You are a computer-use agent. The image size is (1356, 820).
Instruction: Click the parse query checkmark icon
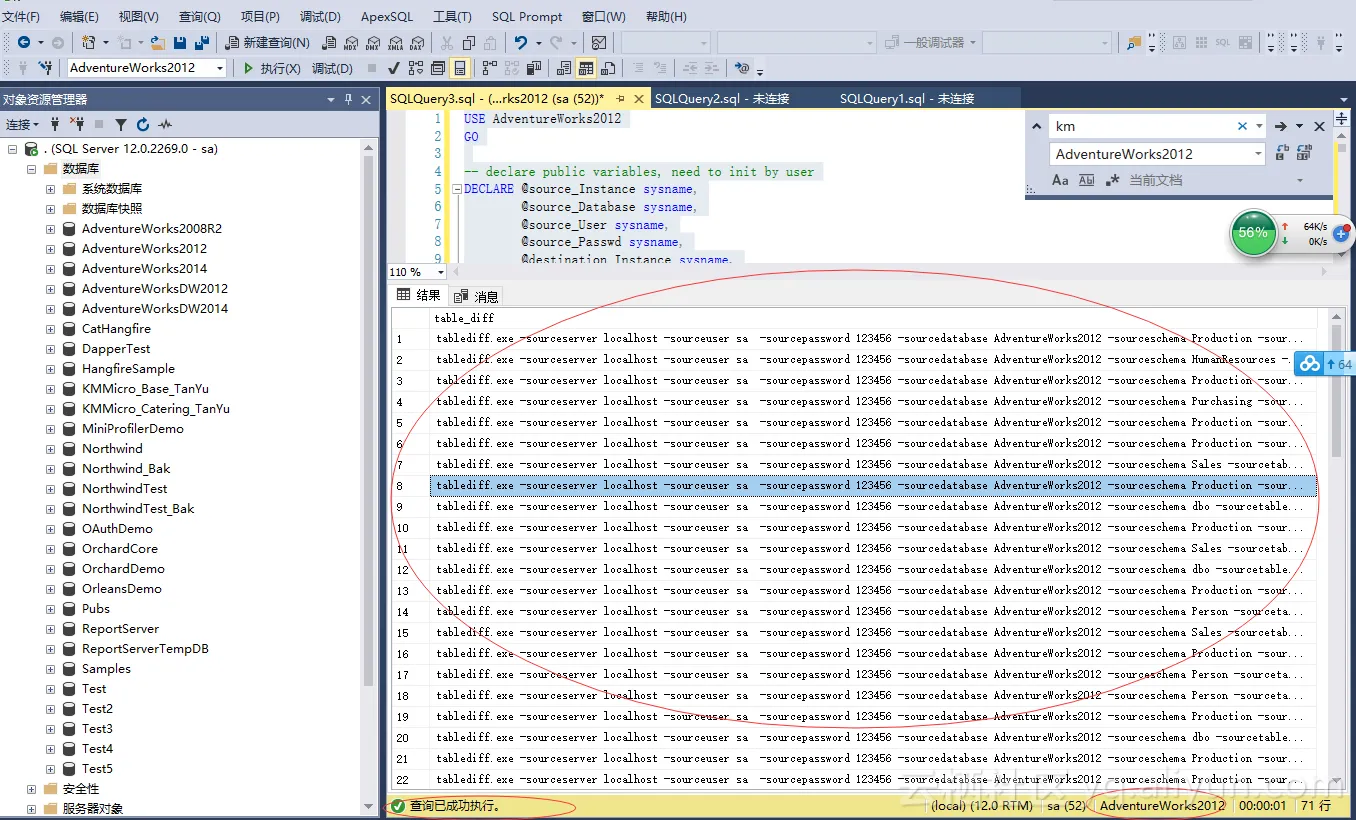[x=394, y=68]
